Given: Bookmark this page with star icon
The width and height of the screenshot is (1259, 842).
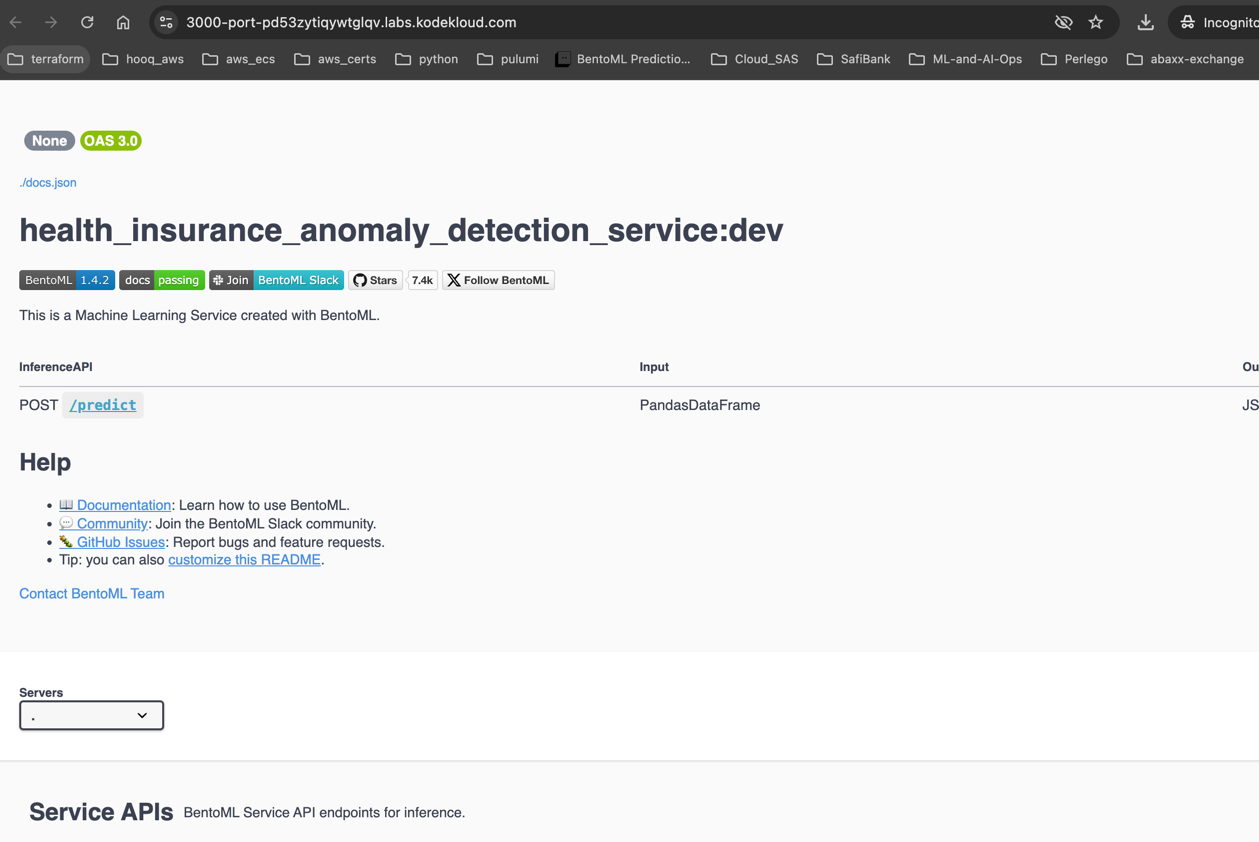Looking at the screenshot, I should click(x=1096, y=22).
